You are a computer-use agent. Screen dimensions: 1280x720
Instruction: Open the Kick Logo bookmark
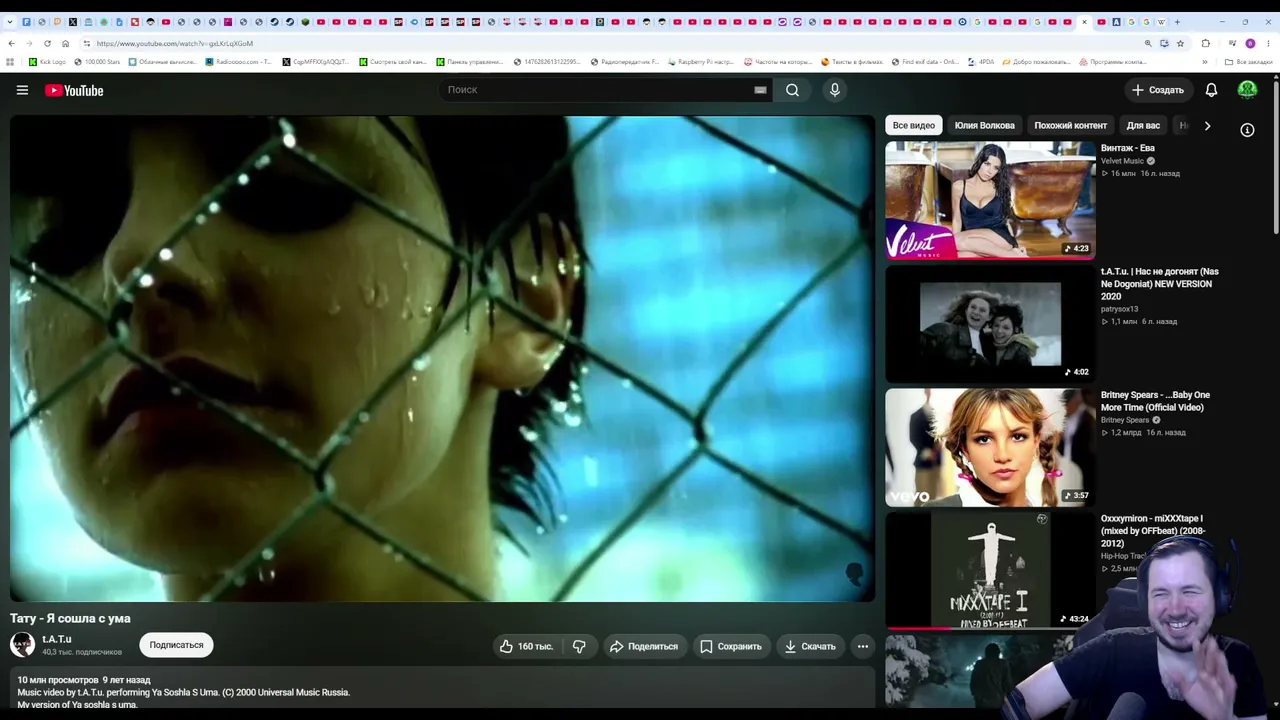tap(47, 62)
